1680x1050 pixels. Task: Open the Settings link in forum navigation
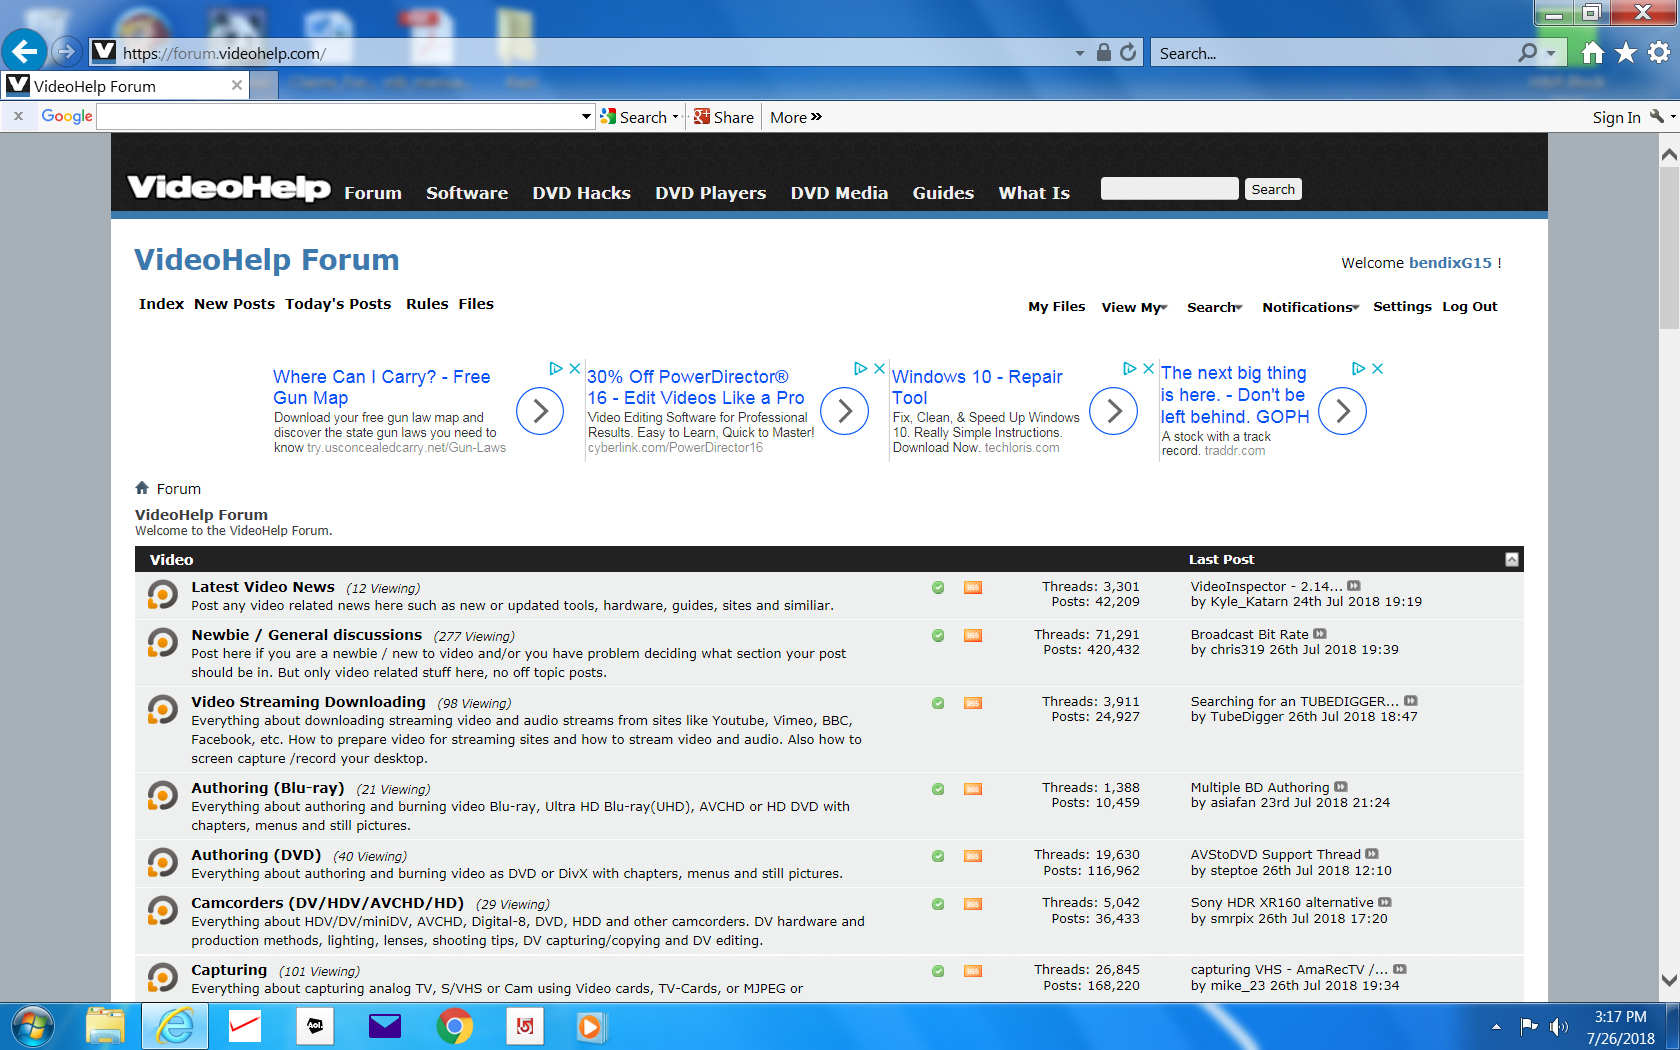(x=1402, y=307)
